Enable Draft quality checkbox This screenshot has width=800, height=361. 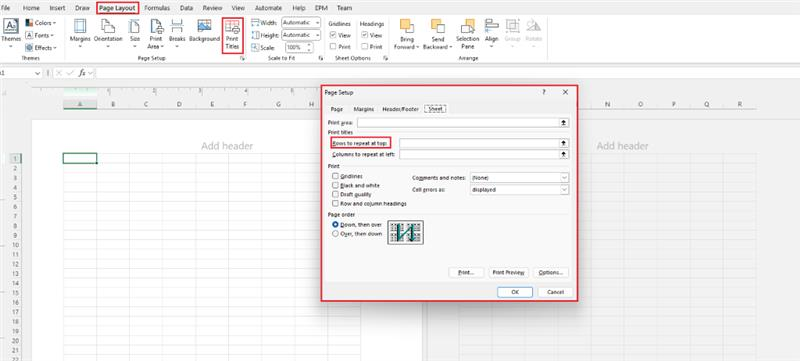[x=335, y=194]
